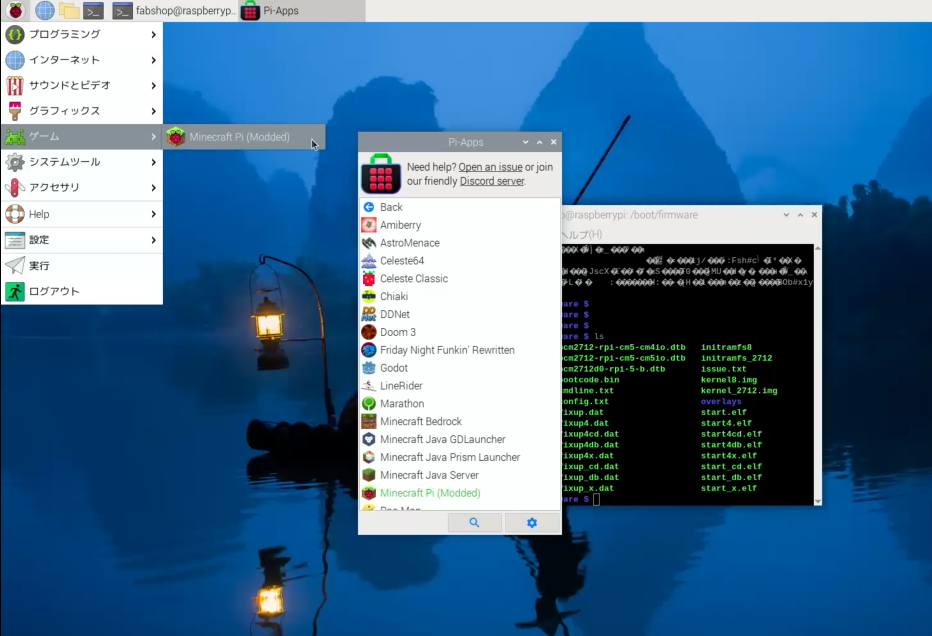This screenshot has height=636, width=932.
Task: Open the file manager folder icon in taskbar
Action: [x=69, y=10]
